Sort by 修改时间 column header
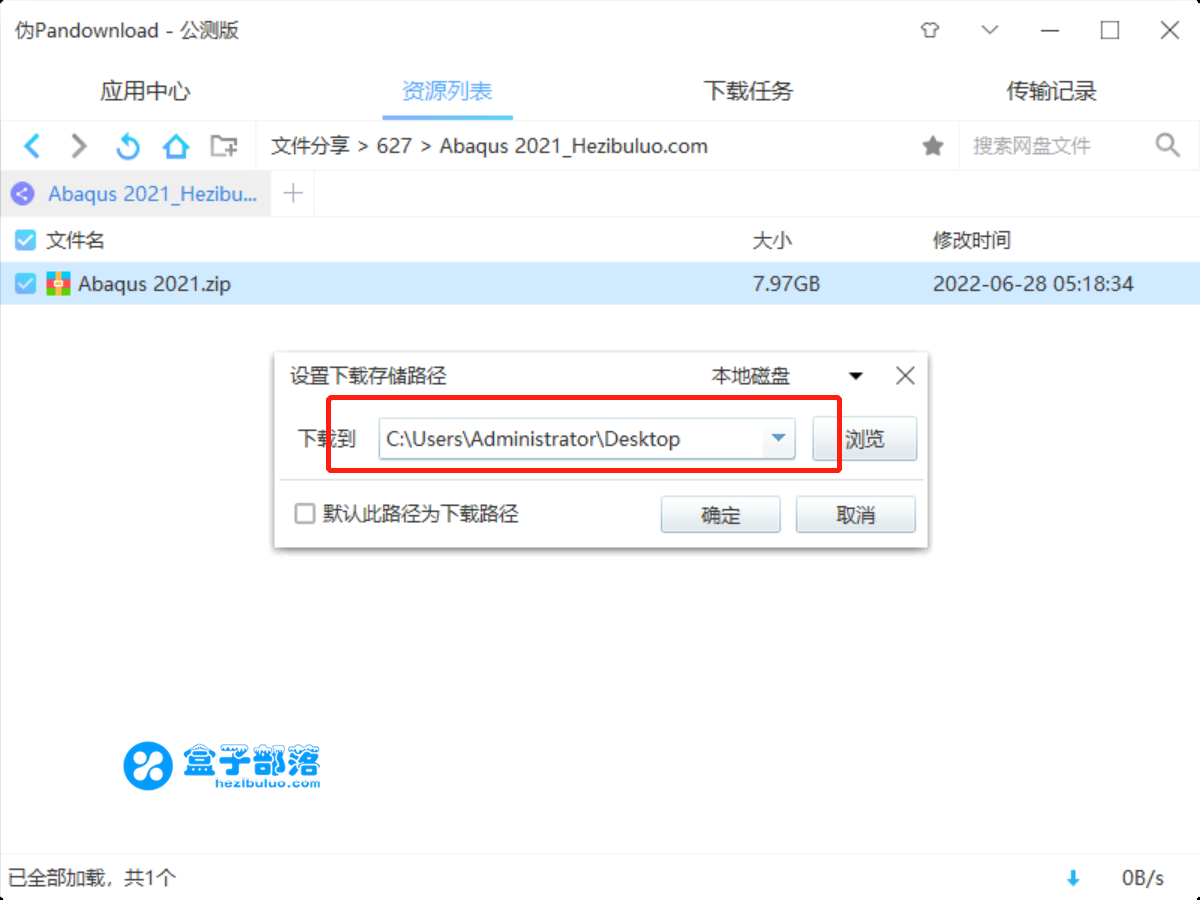This screenshot has height=900, width=1200. (x=971, y=240)
